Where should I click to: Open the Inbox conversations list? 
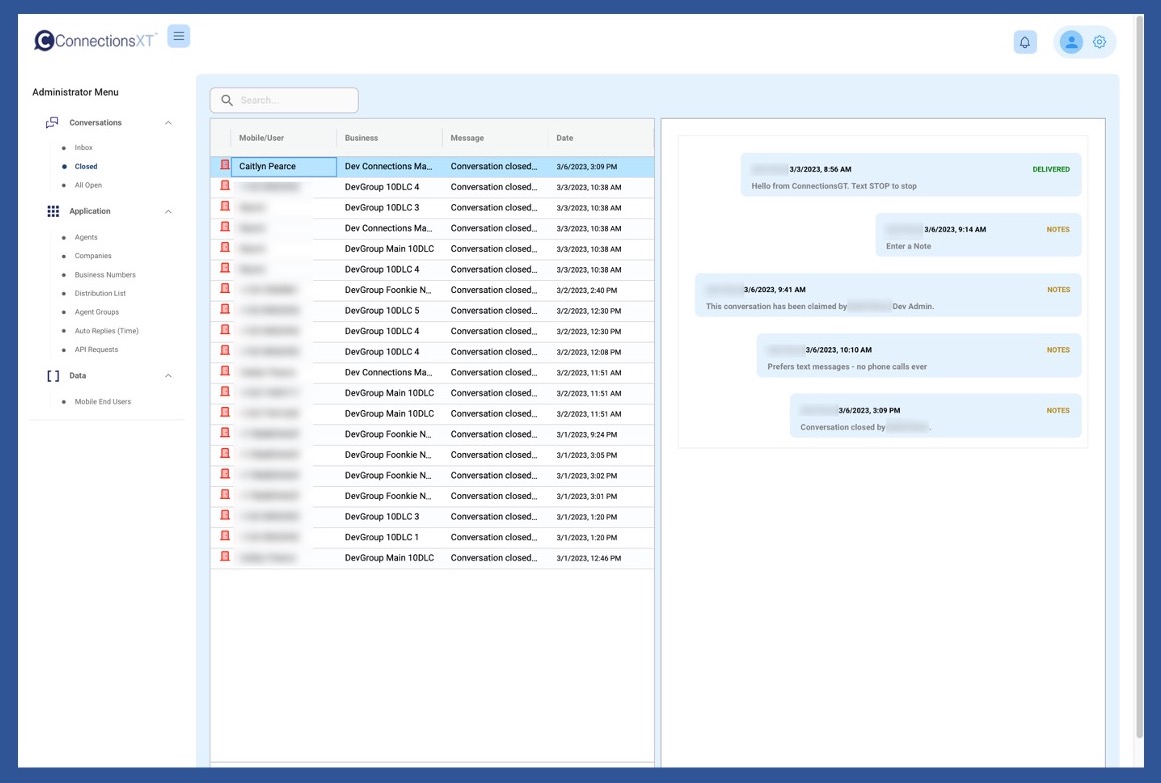83,148
